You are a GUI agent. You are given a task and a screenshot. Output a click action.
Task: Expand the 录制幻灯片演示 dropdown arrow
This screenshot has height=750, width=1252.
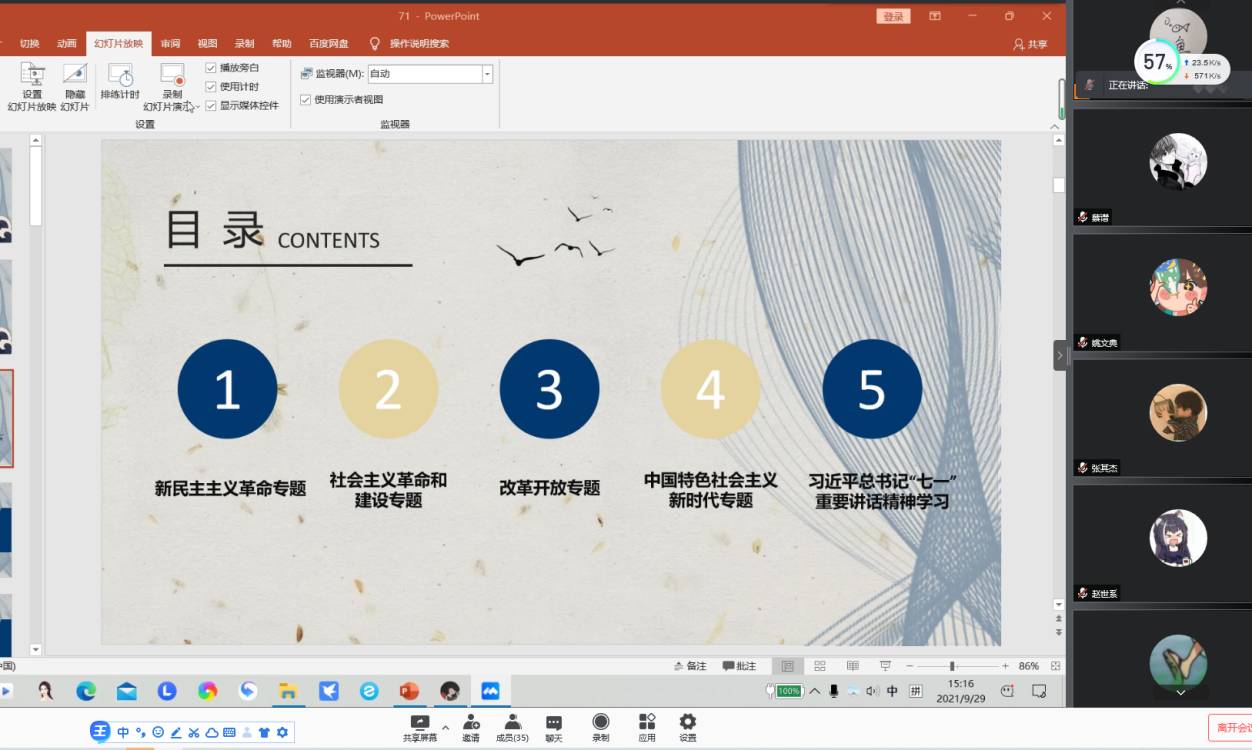(196, 107)
